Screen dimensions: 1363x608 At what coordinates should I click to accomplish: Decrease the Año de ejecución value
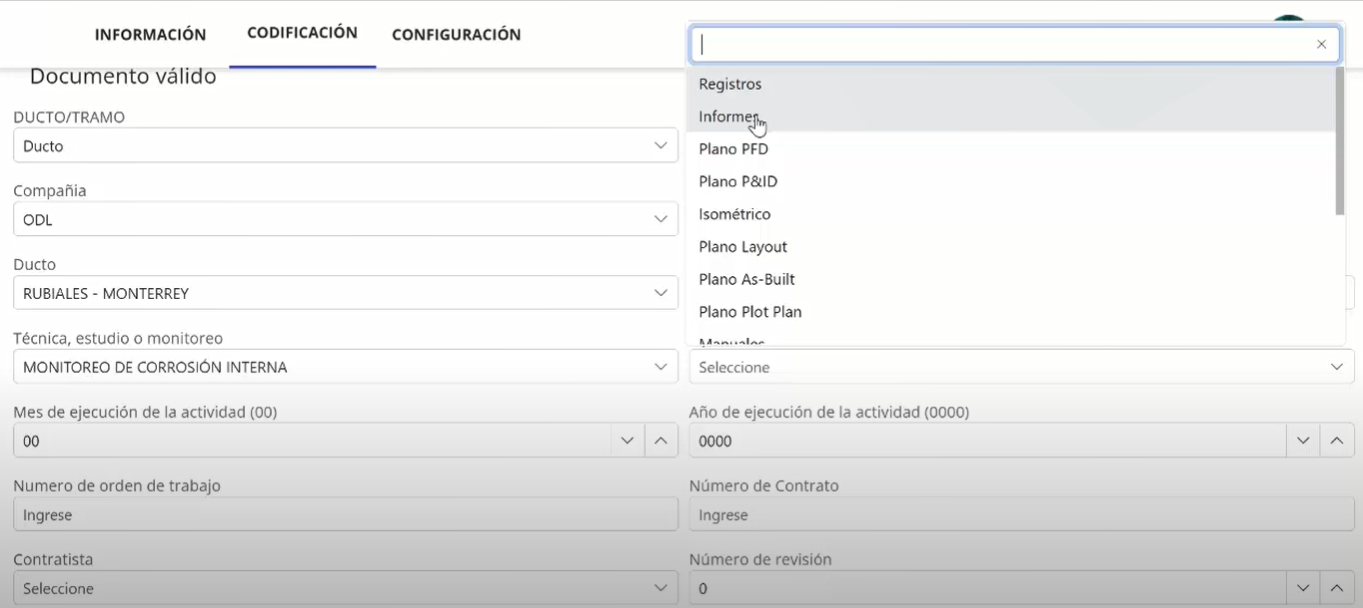(x=1302, y=441)
